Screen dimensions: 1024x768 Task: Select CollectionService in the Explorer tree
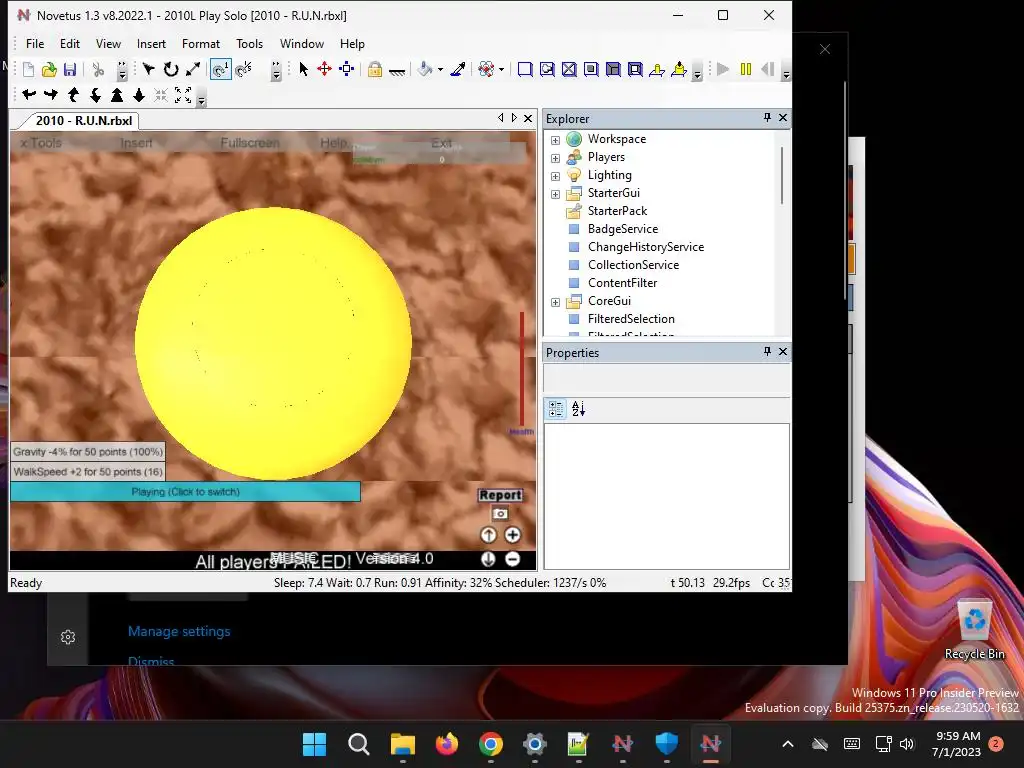pos(633,264)
